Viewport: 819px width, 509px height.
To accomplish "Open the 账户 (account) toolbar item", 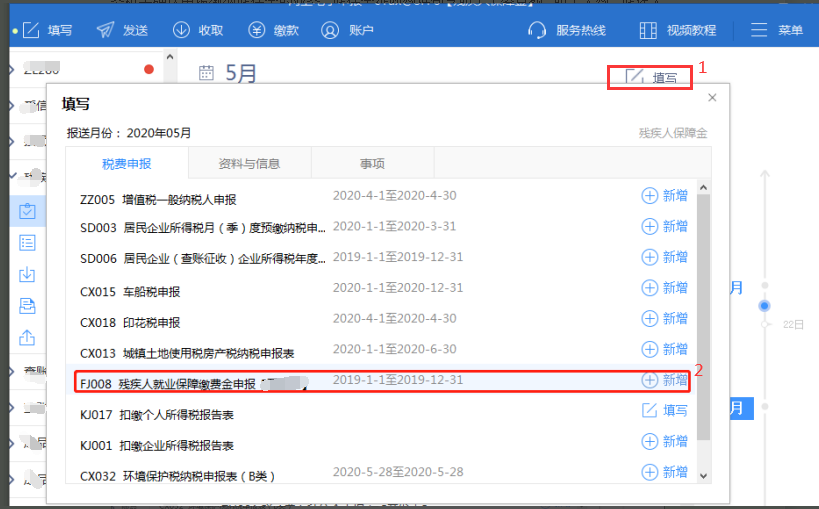I will (347, 30).
